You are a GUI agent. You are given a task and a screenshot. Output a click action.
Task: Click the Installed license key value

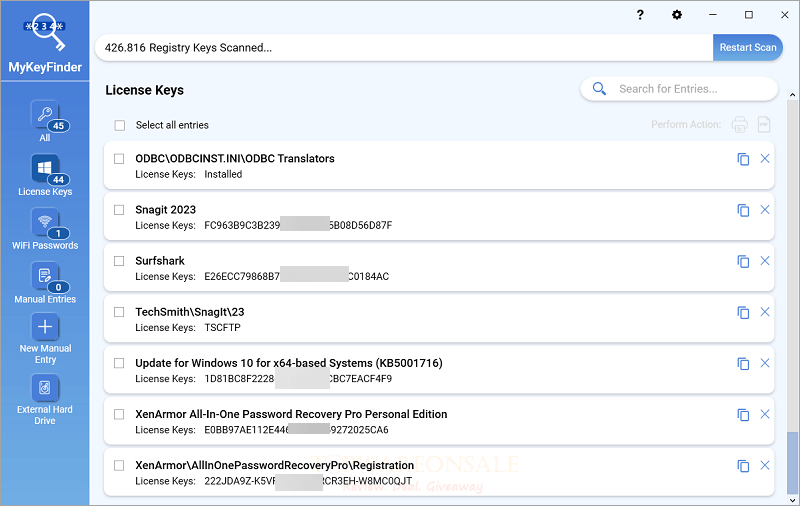coord(223,174)
